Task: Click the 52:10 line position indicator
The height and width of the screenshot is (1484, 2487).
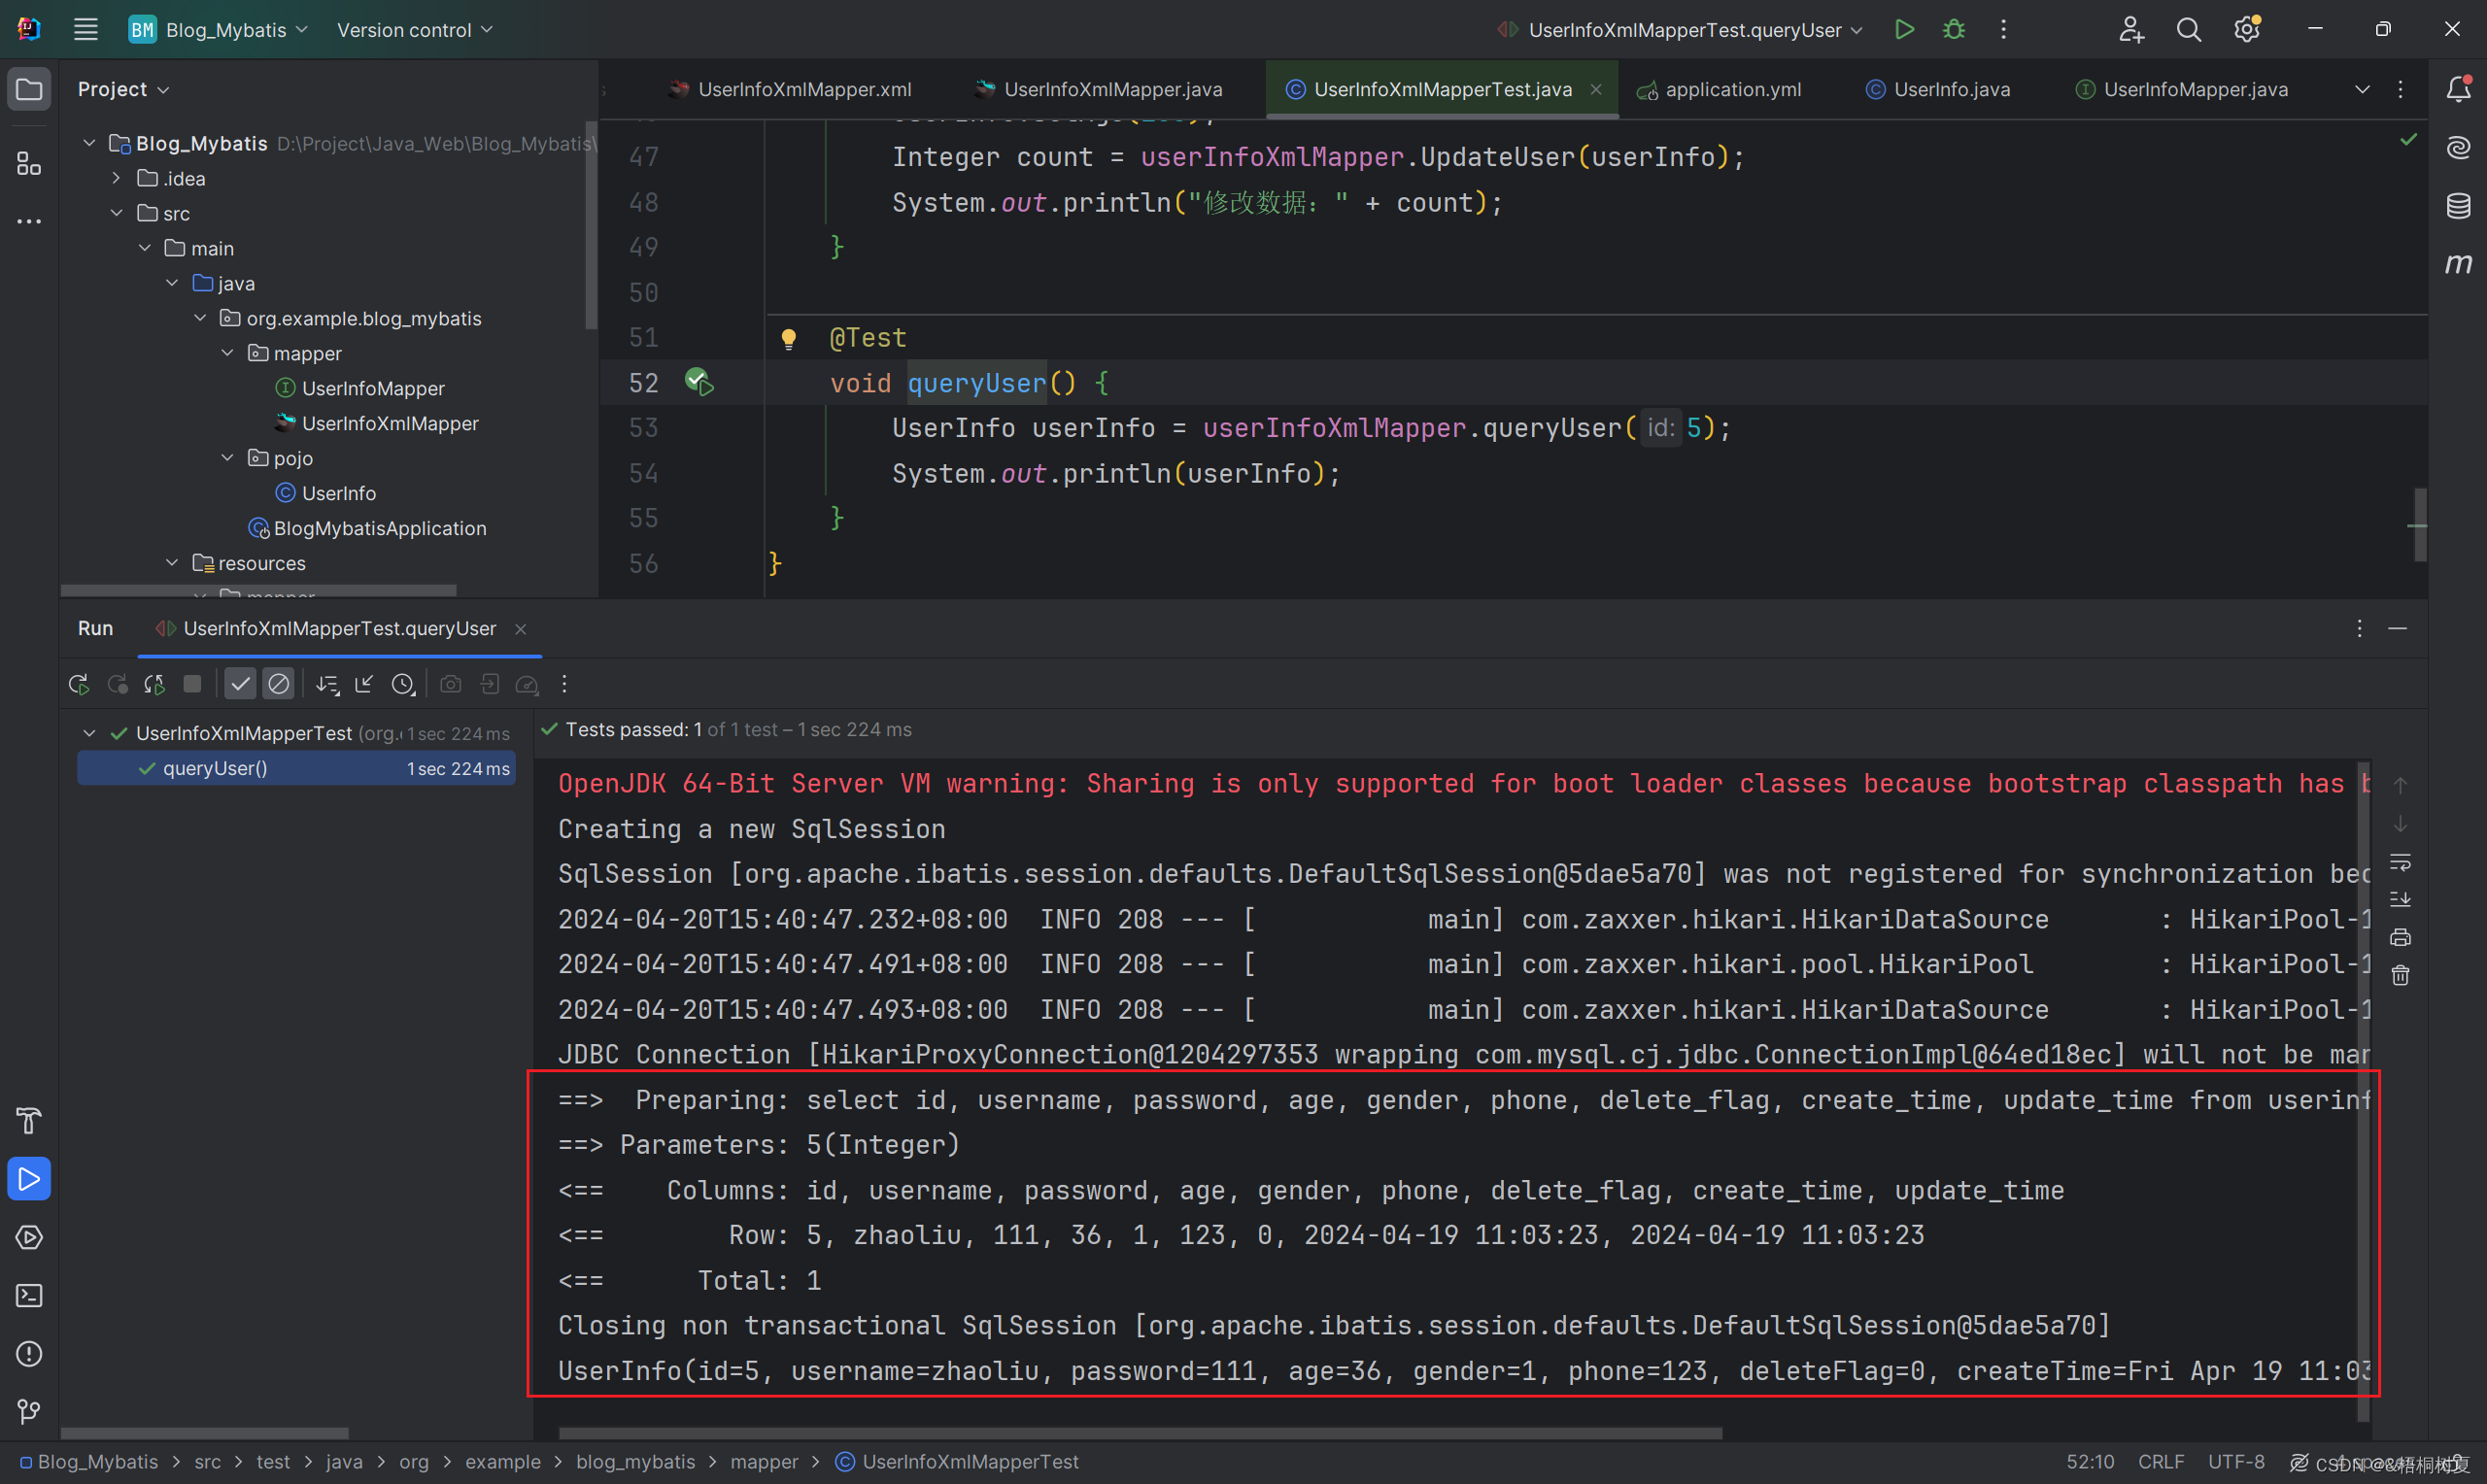Action: [2090, 1462]
